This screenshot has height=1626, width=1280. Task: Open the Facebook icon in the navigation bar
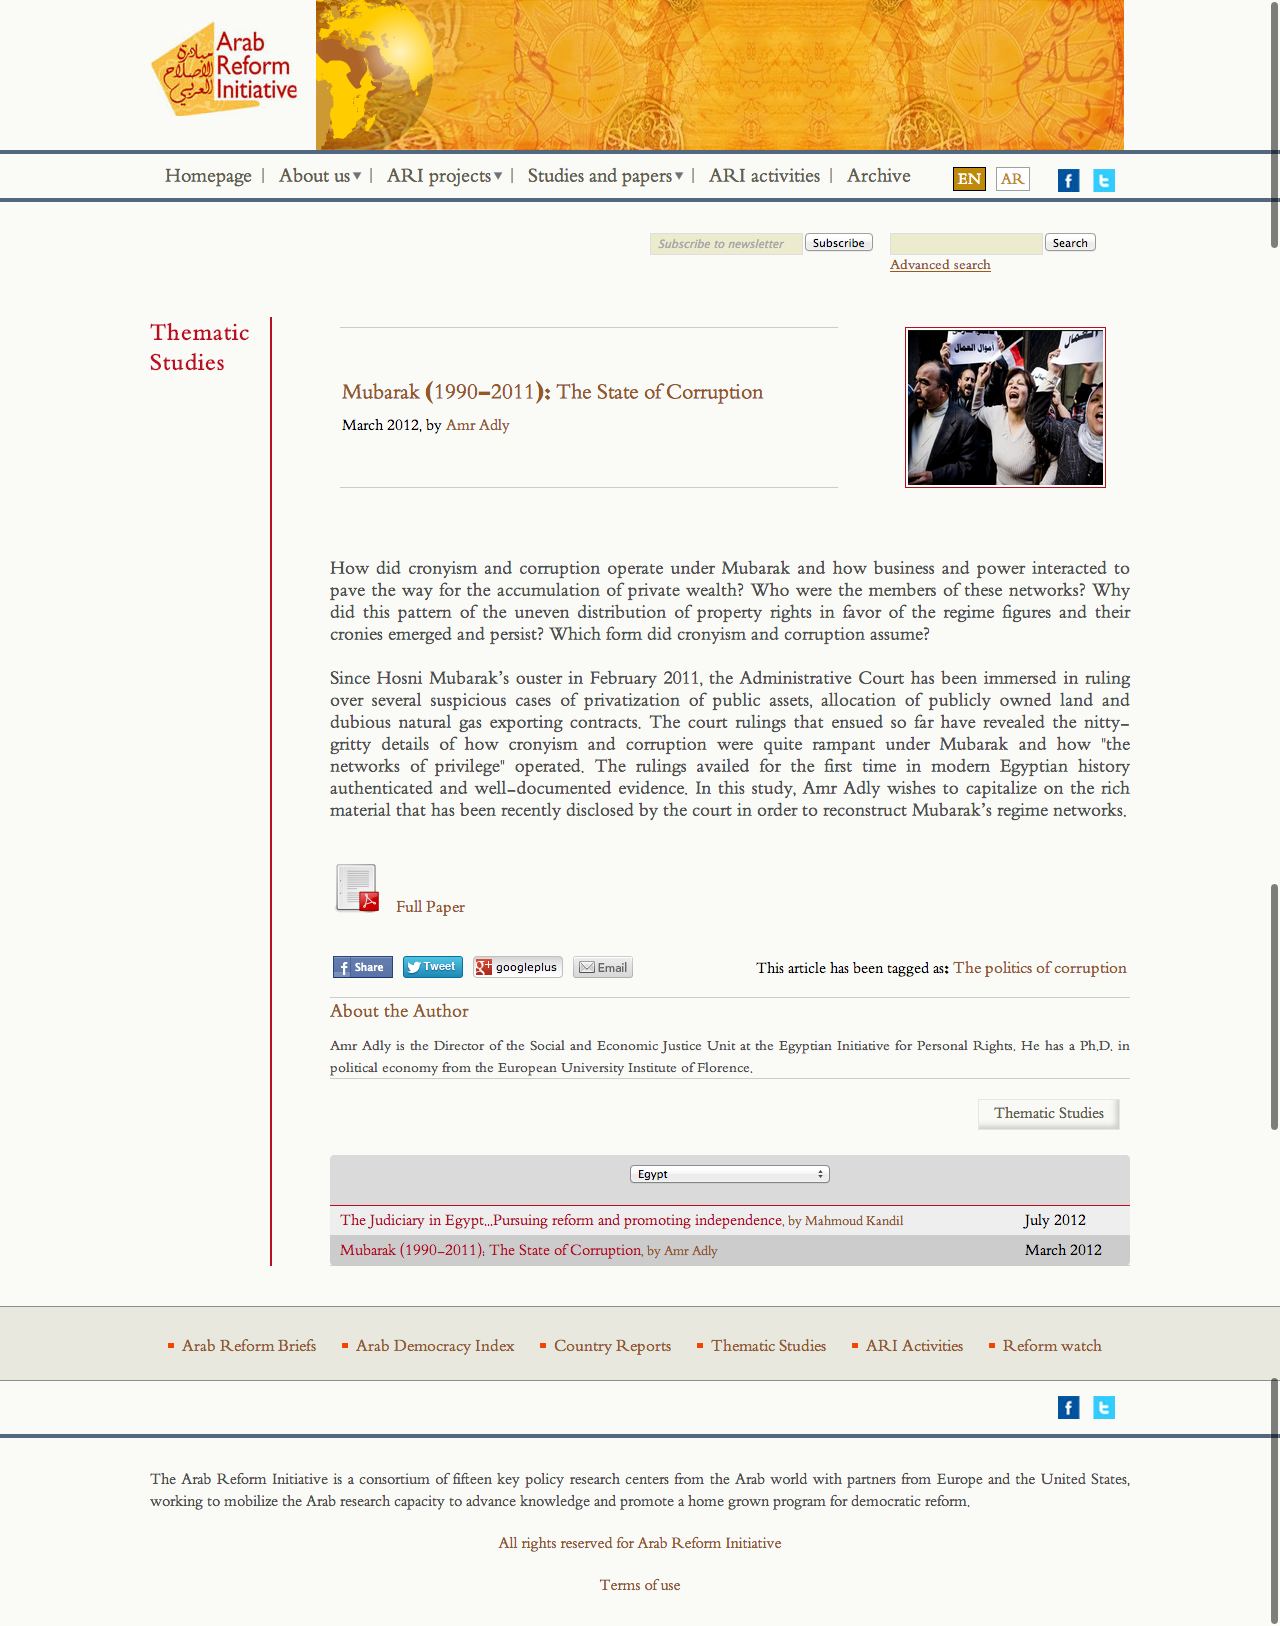pyautogui.click(x=1069, y=180)
